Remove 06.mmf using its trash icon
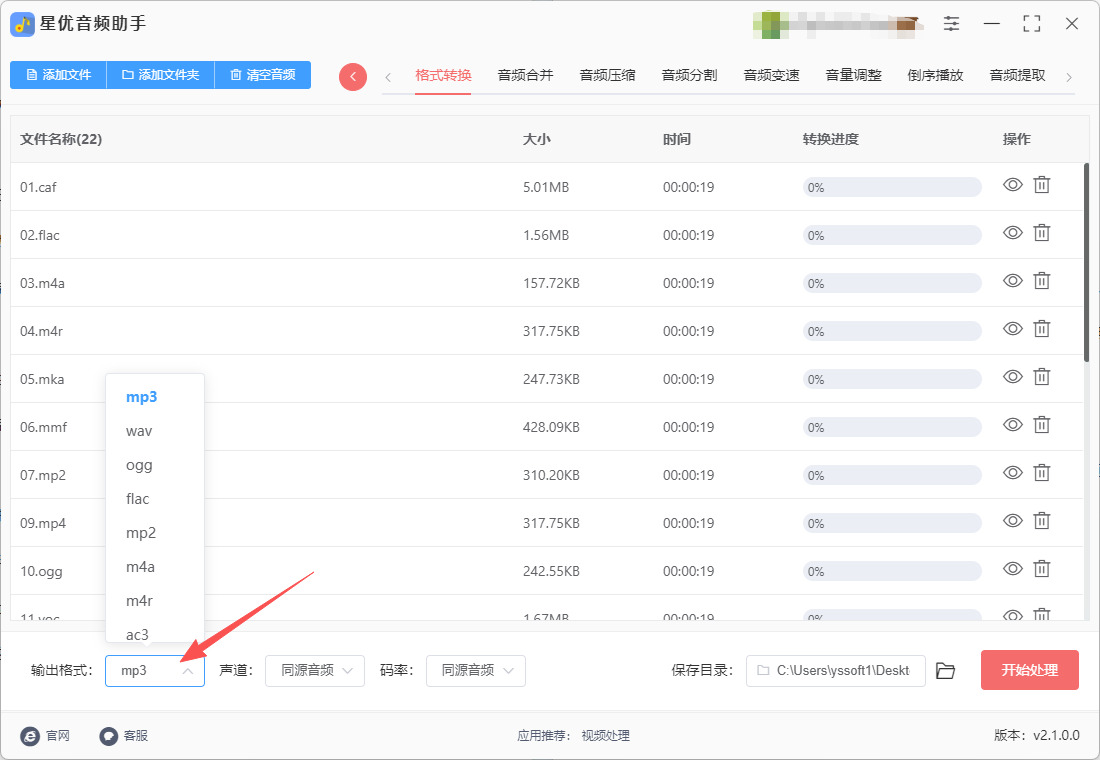Image resolution: width=1100 pixels, height=760 pixels. coord(1042,425)
